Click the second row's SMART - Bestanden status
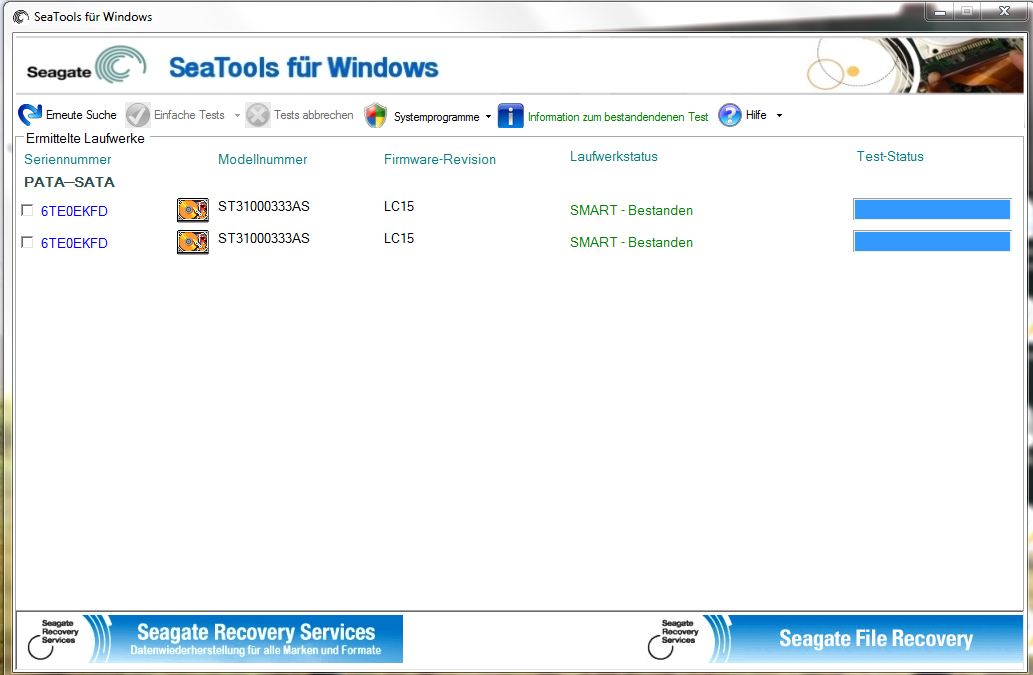 point(631,242)
